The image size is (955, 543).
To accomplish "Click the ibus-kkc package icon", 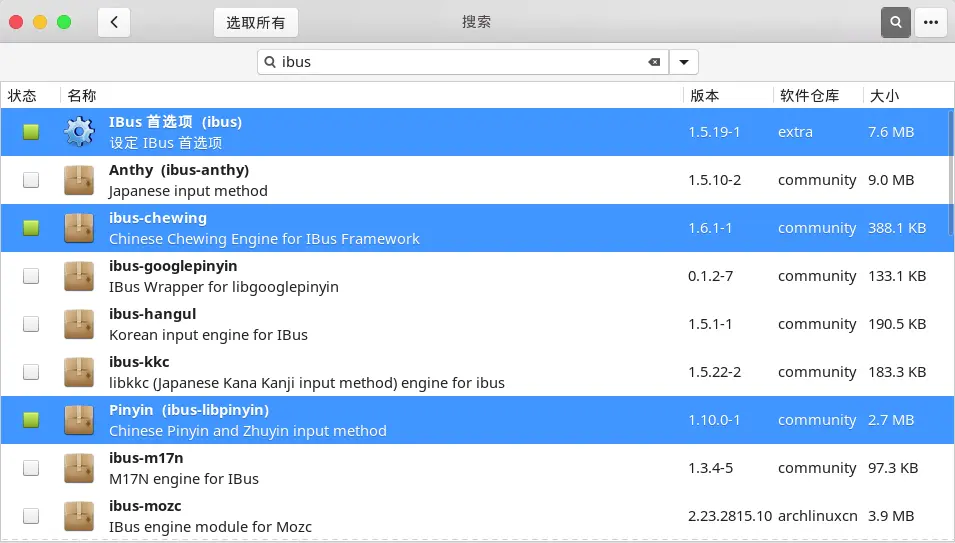I will click(79, 372).
